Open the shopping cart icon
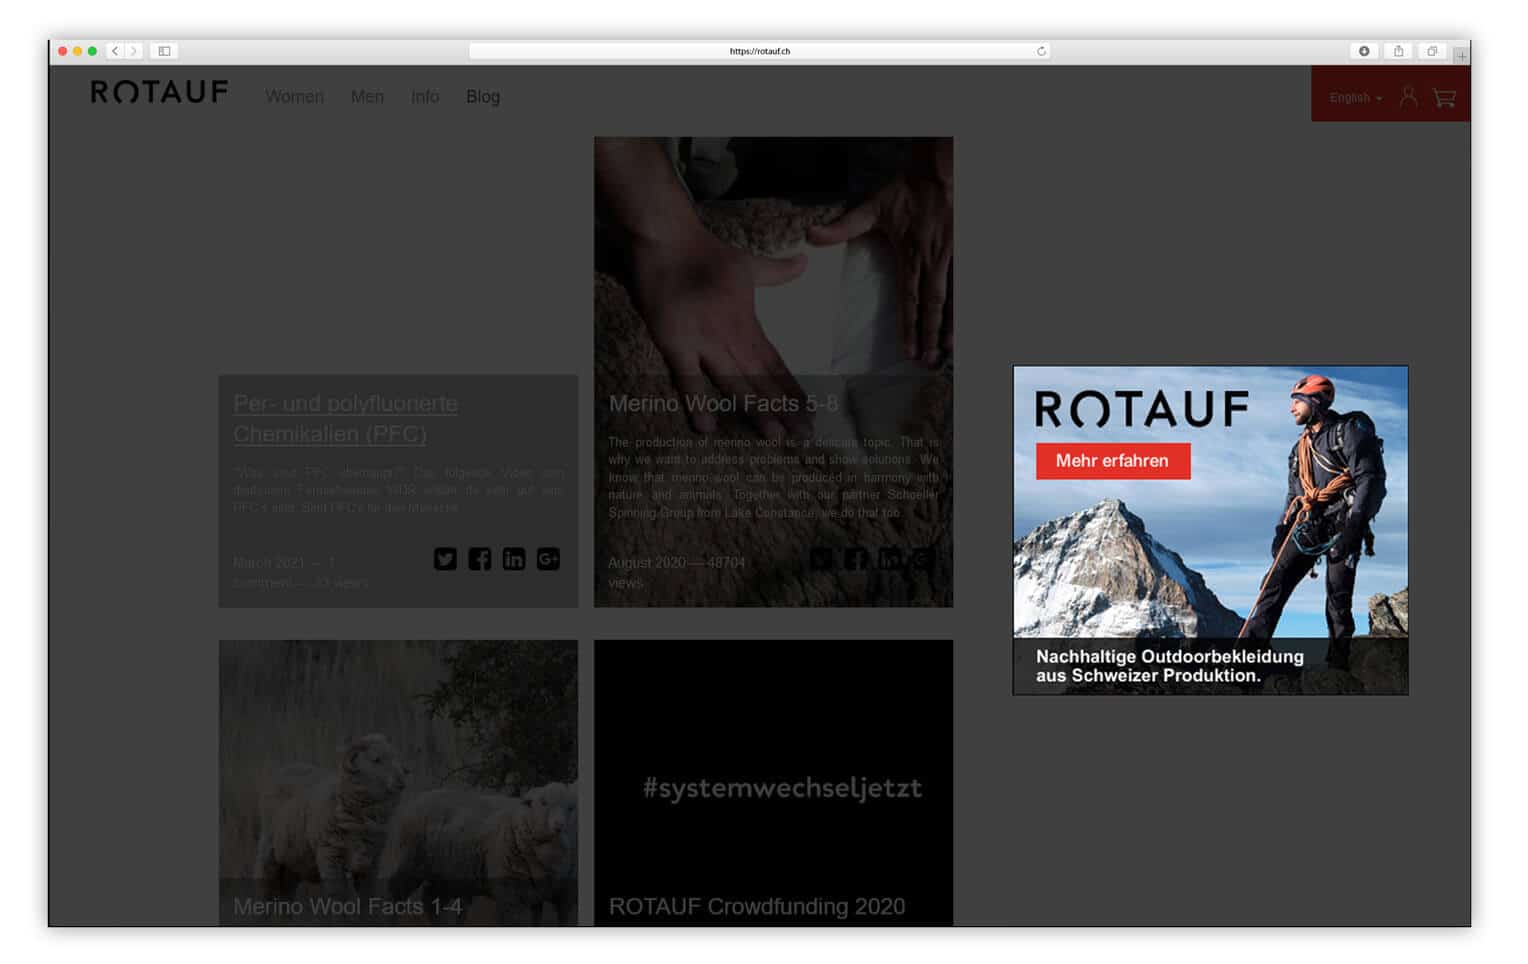The width and height of the screenshot is (1528, 964). point(1444,97)
